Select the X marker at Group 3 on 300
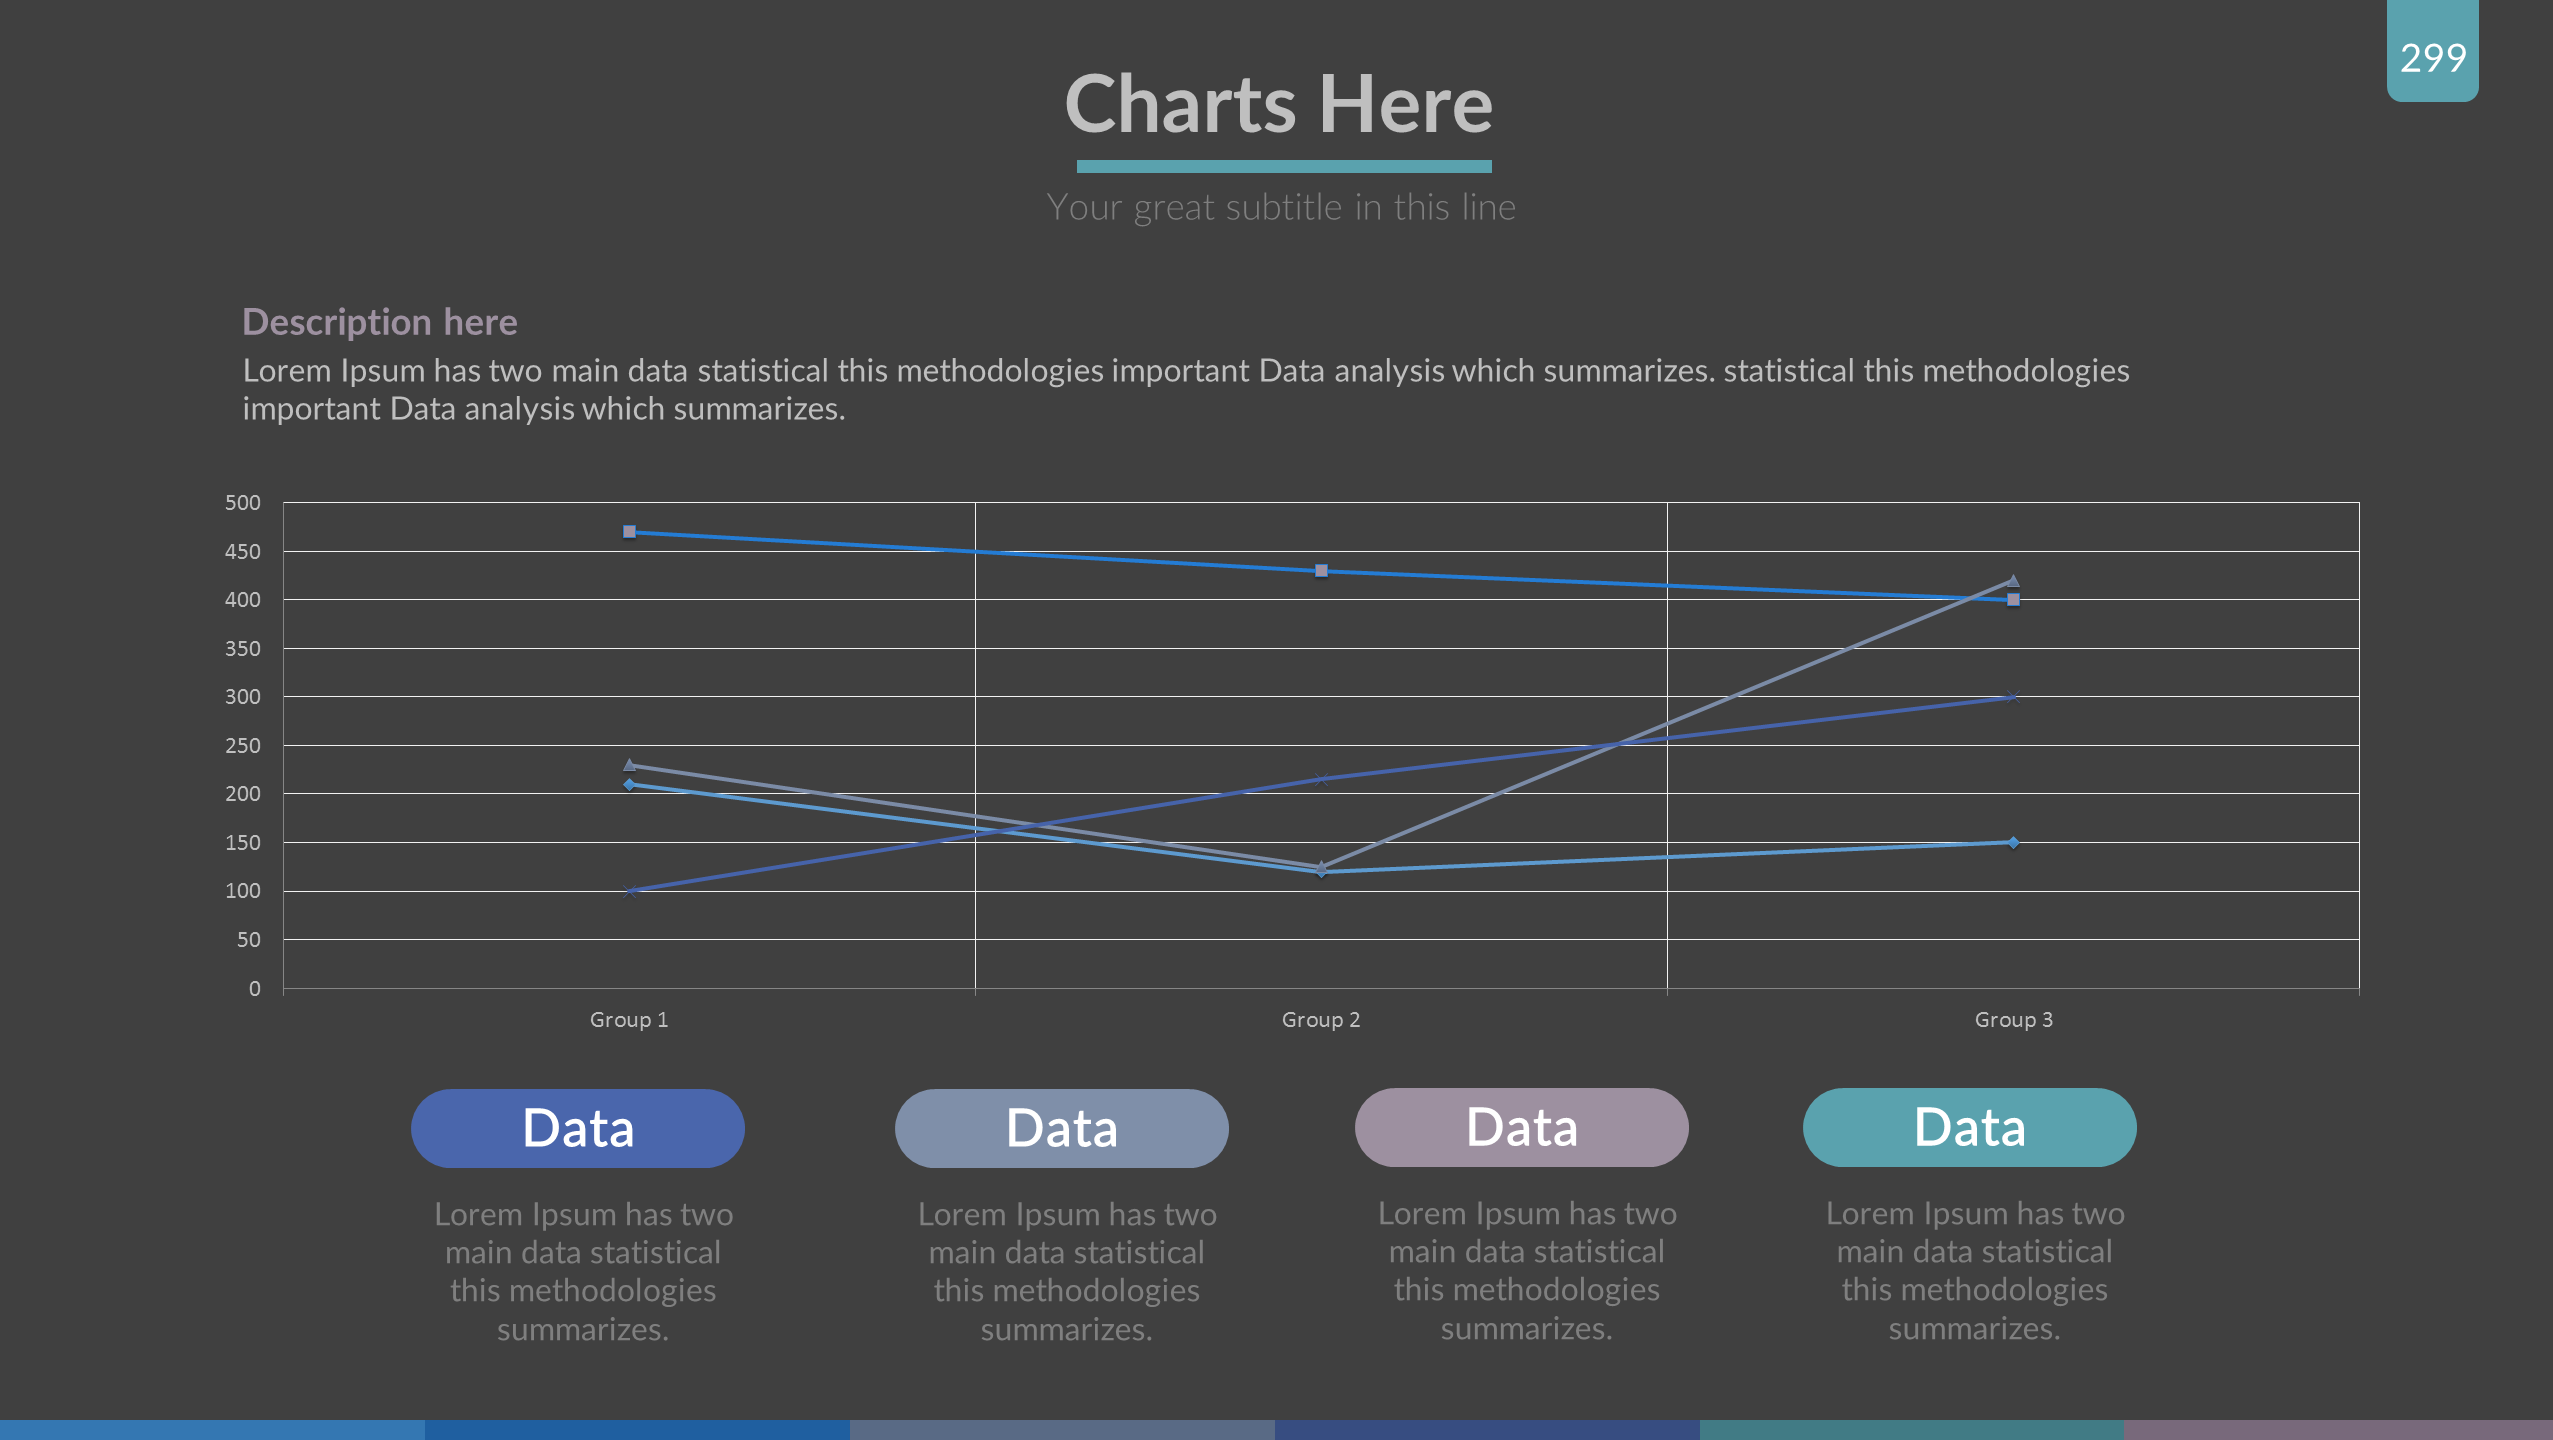Viewport: 2553px width, 1440px height. (2013, 697)
